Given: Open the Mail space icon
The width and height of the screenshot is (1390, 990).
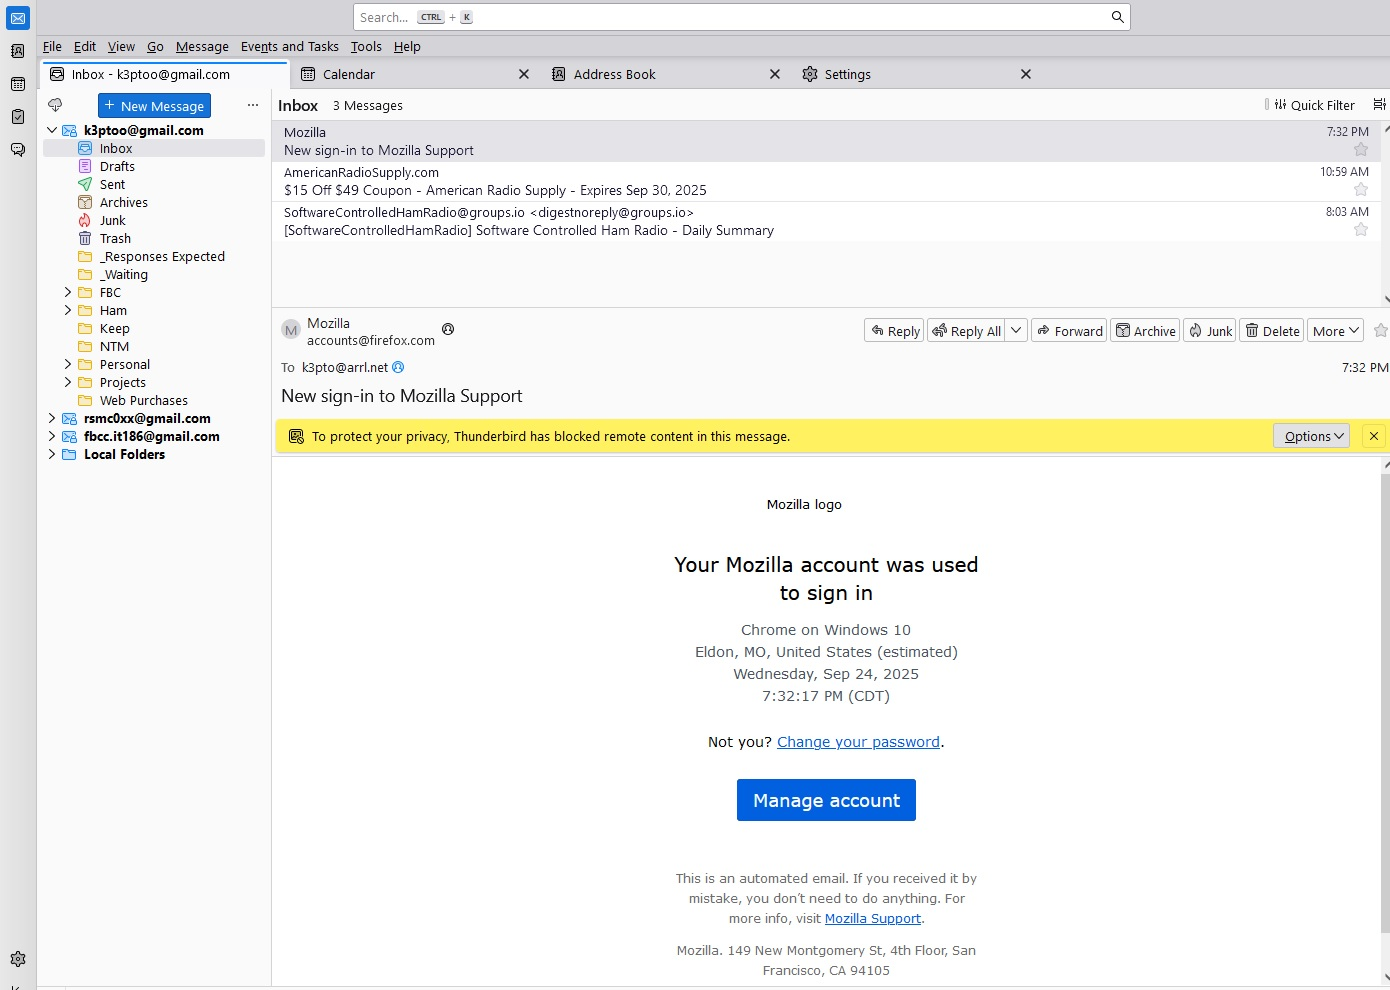Looking at the screenshot, I should [18, 18].
